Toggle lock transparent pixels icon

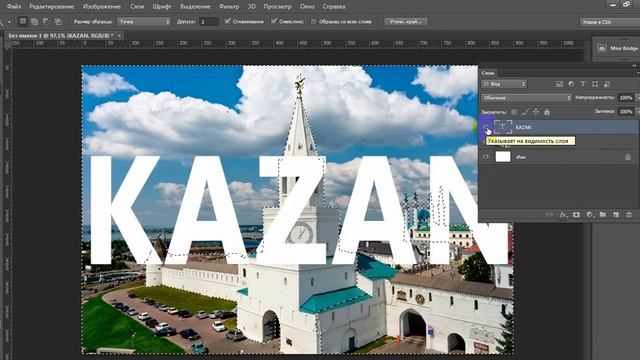tap(514, 112)
